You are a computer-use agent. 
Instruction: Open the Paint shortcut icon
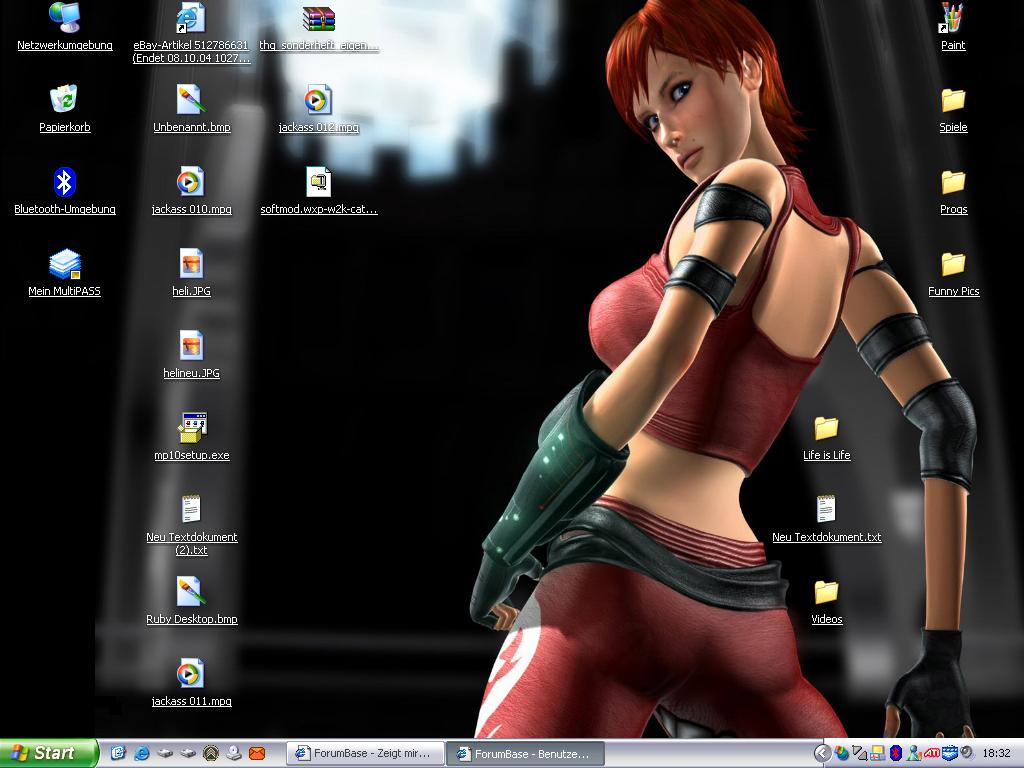(x=953, y=18)
